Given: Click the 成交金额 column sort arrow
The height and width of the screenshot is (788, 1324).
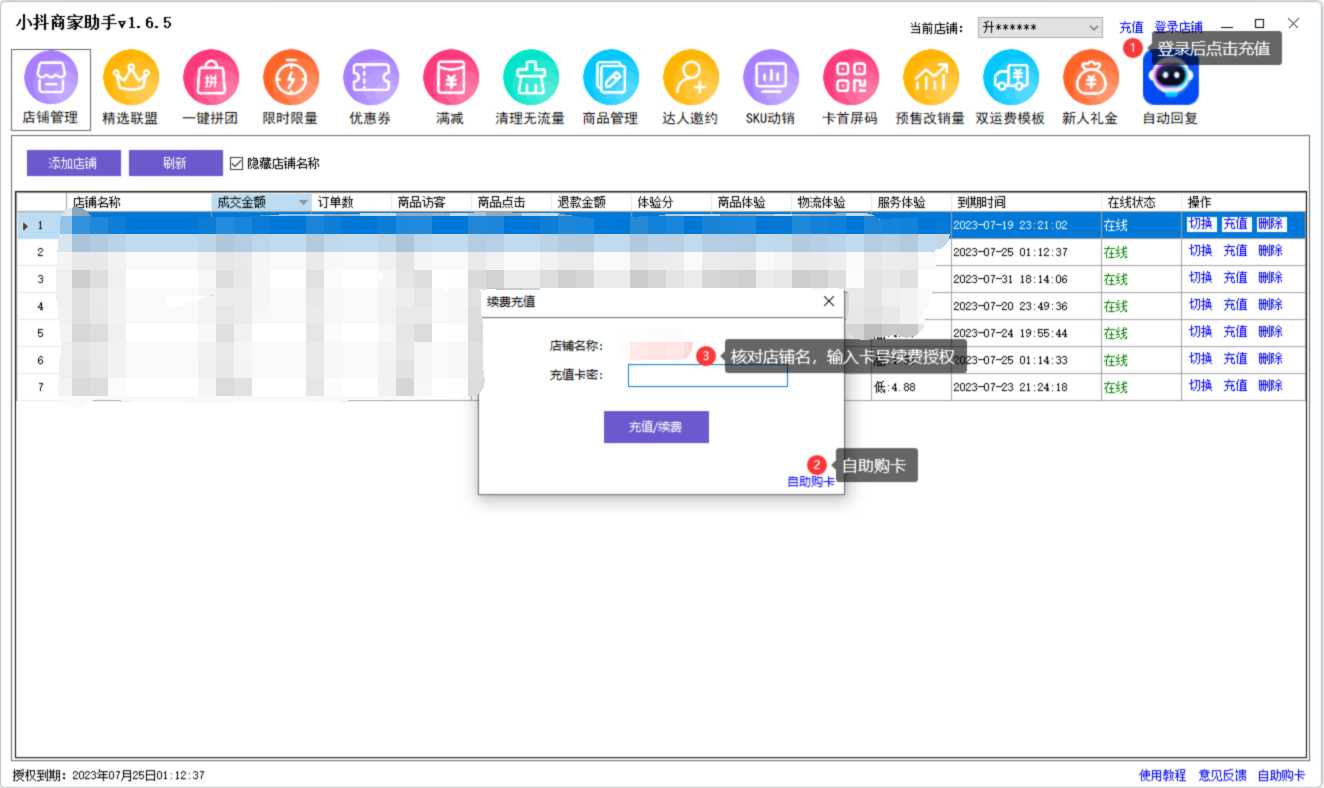Looking at the screenshot, I should 303,203.
